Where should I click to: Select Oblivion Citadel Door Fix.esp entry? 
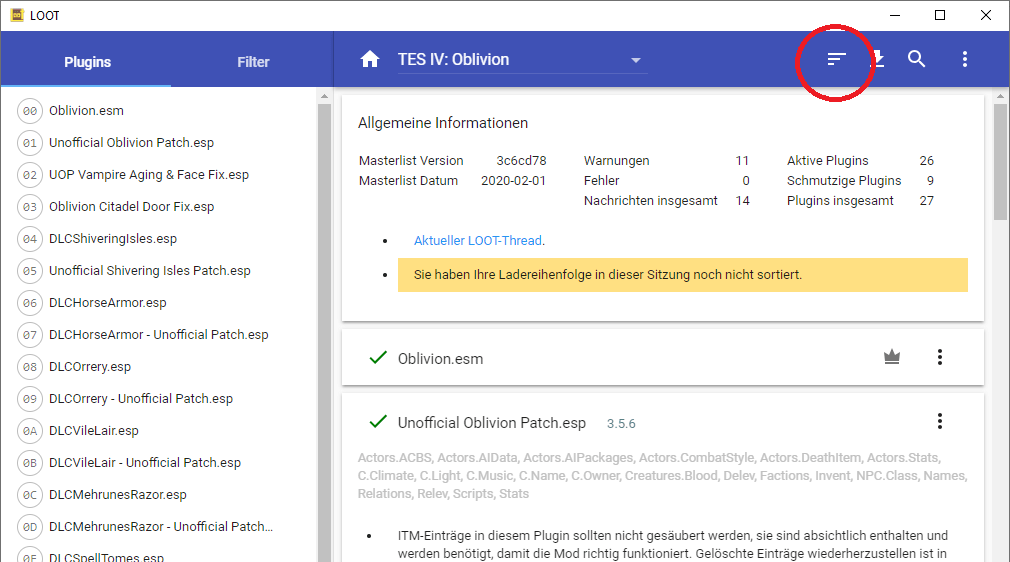pyautogui.click(x=132, y=207)
